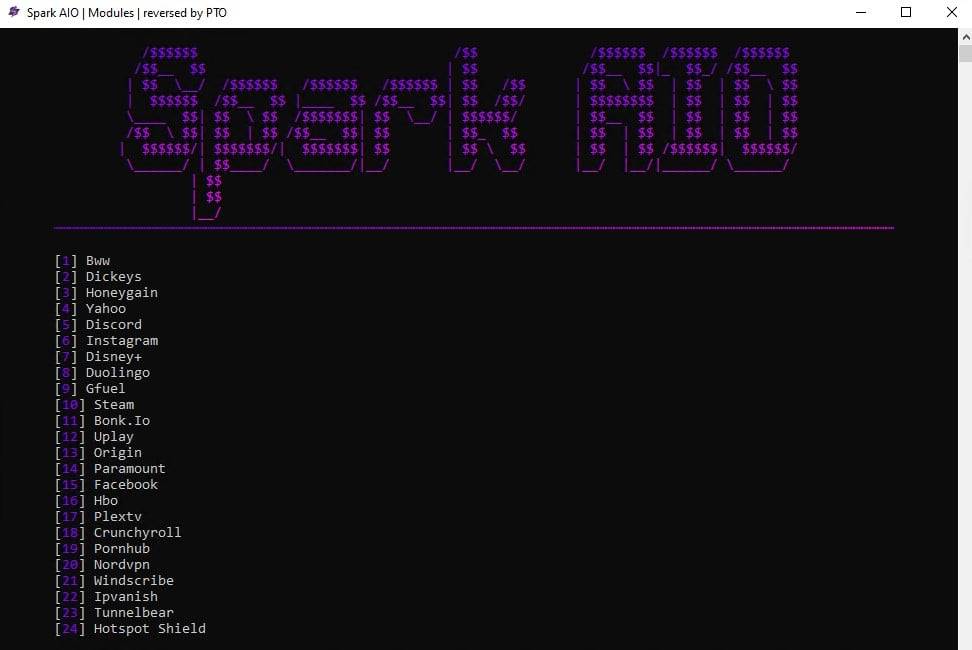This screenshot has width=972, height=650.
Task: Select the '[7] Disney+' entry
Action: [98, 357]
